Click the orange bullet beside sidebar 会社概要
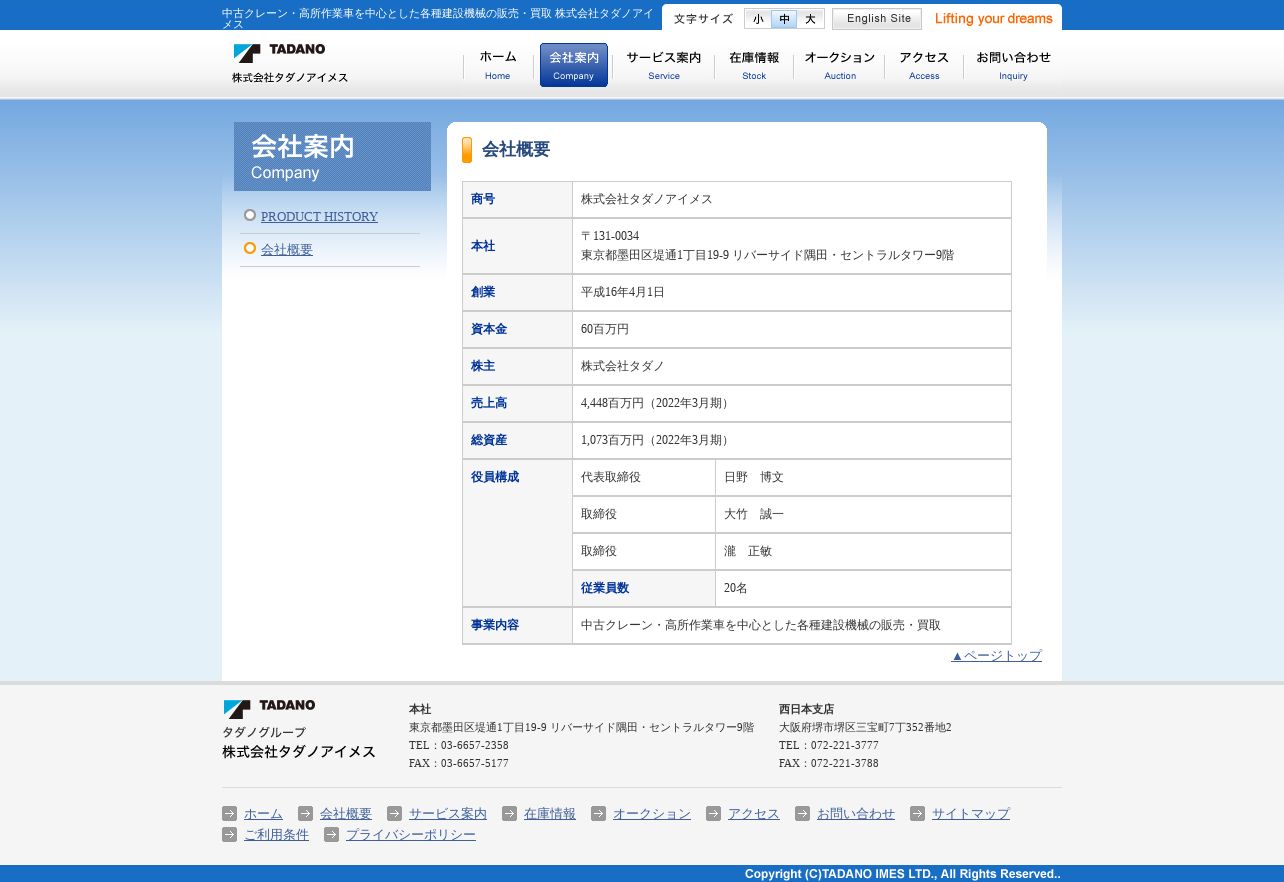 (x=250, y=248)
